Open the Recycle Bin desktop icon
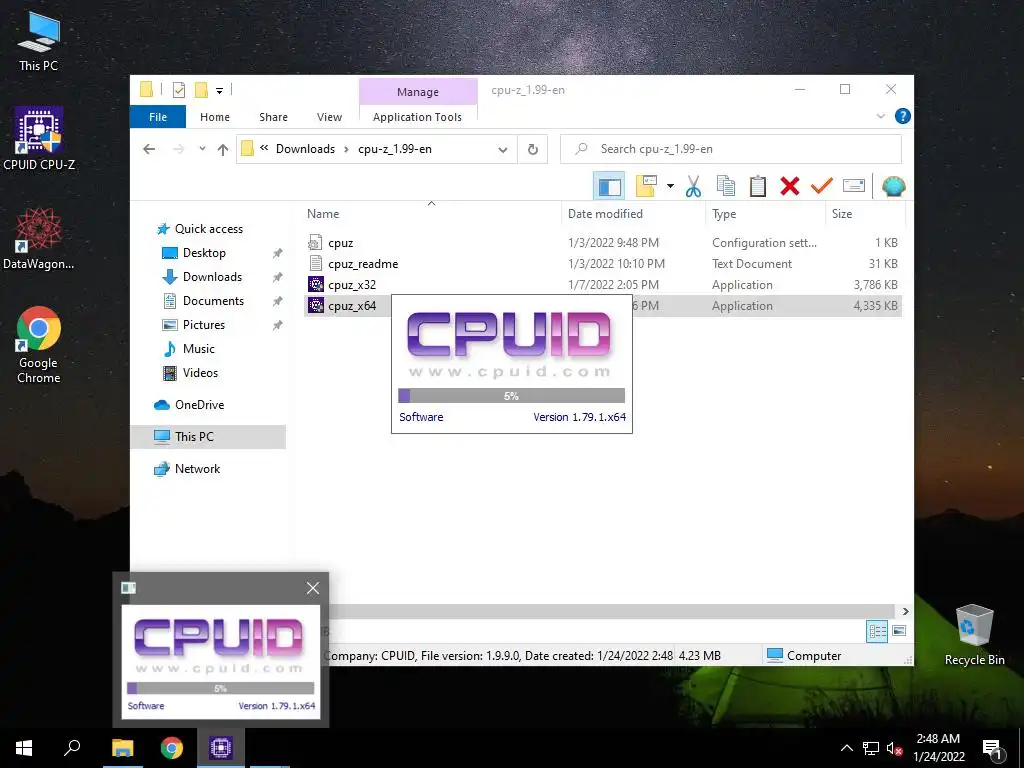The width and height of the screenshot is (1024, 768). point(974,635)
